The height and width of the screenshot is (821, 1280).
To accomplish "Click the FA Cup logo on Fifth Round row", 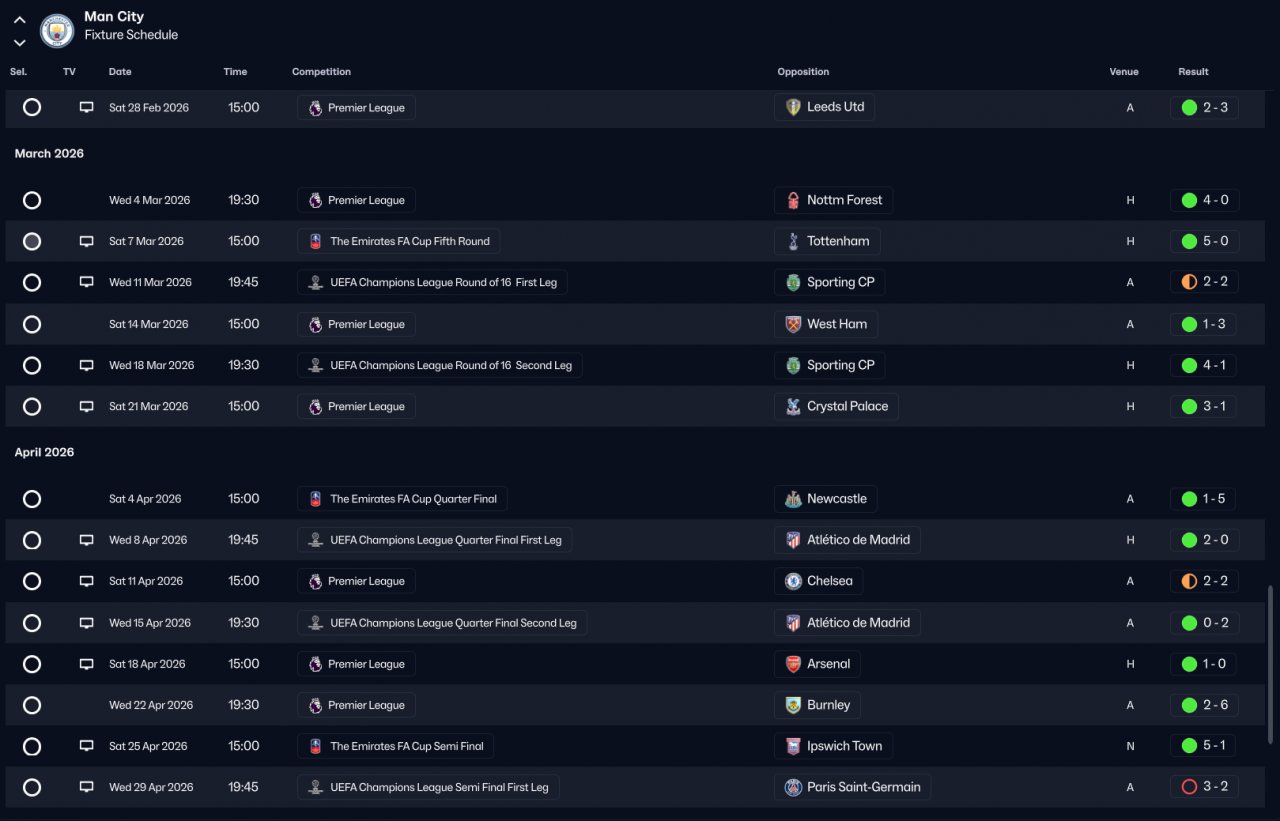I will [x=316, y=241].
